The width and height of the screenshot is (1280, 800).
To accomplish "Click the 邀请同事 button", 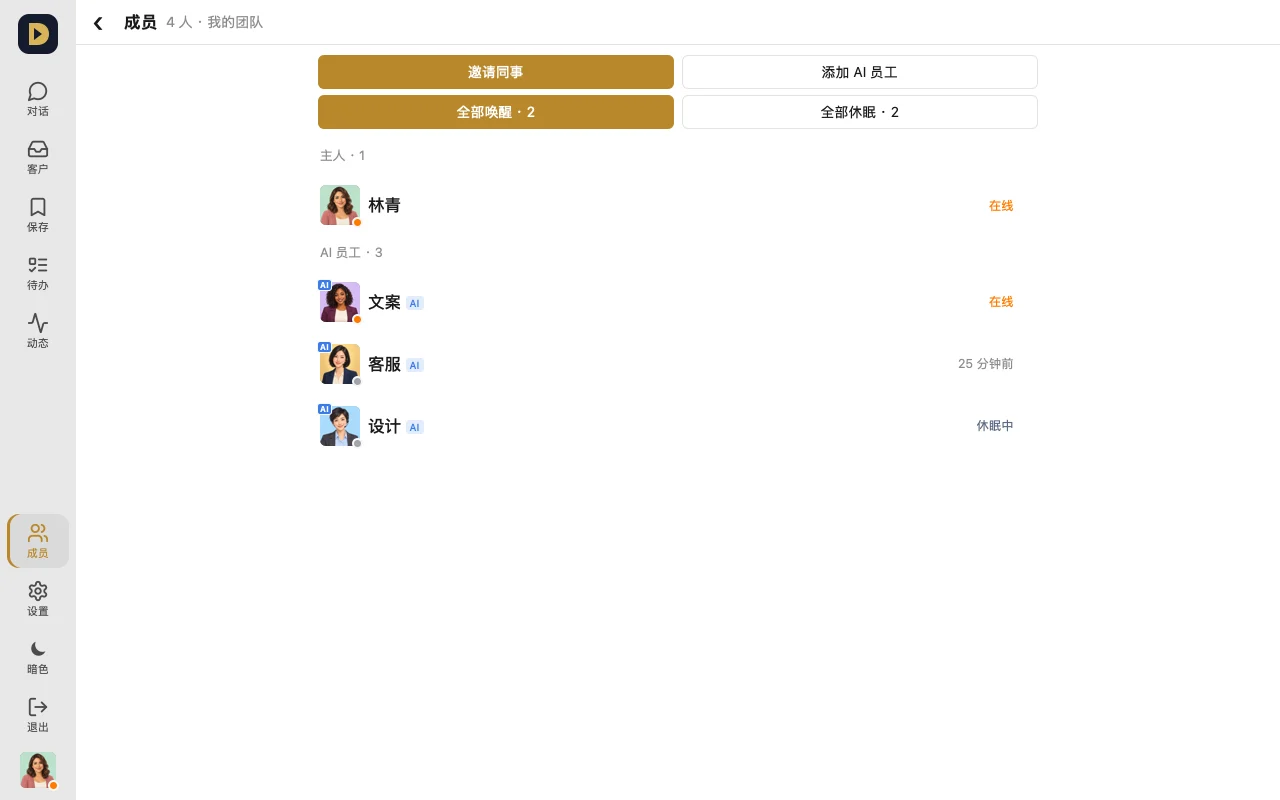I will point(496,72).
